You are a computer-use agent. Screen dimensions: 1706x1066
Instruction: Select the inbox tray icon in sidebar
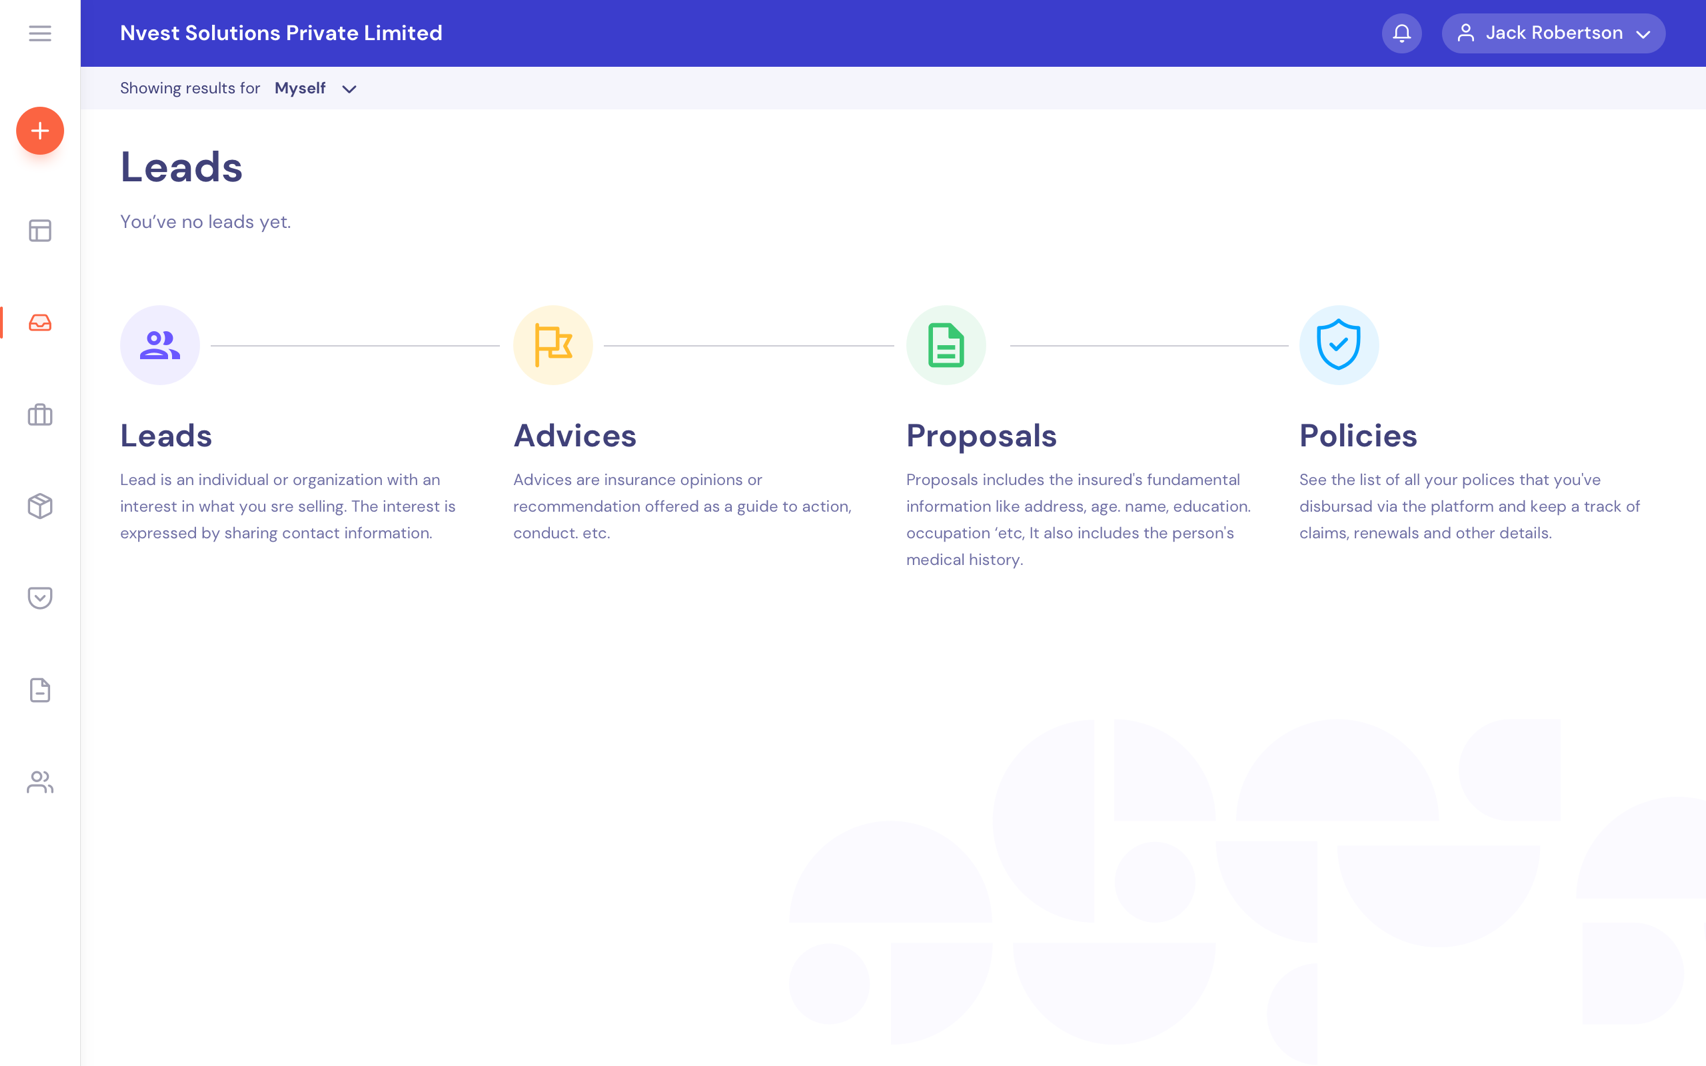pos(40,323)
